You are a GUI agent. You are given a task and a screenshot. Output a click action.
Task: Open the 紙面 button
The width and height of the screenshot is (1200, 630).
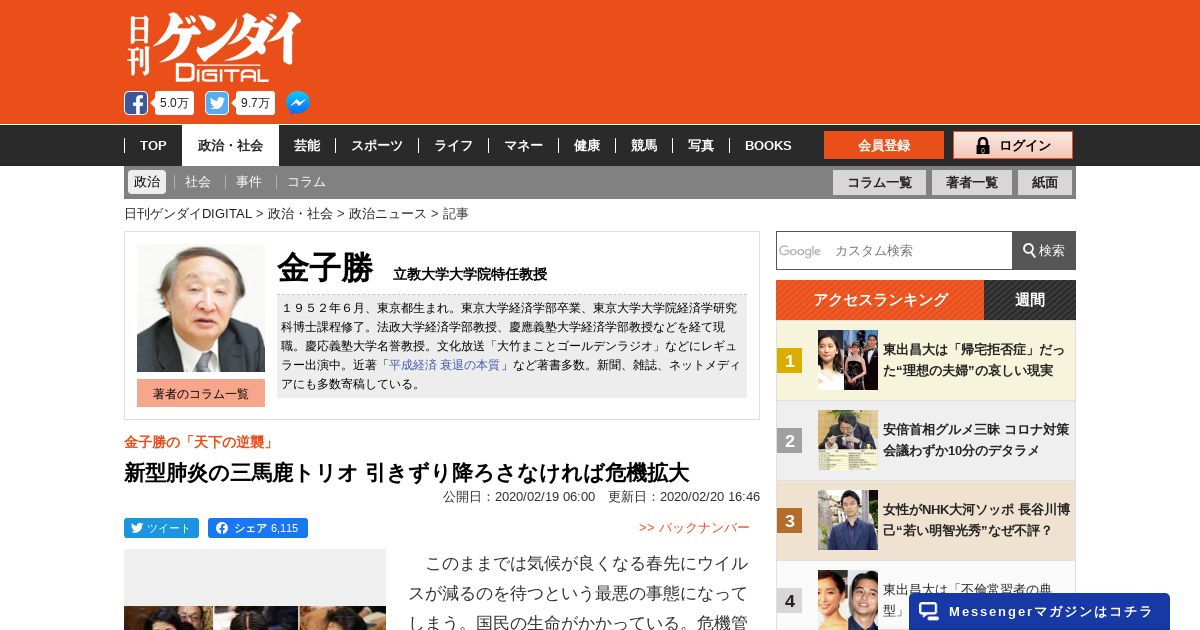1045,183
